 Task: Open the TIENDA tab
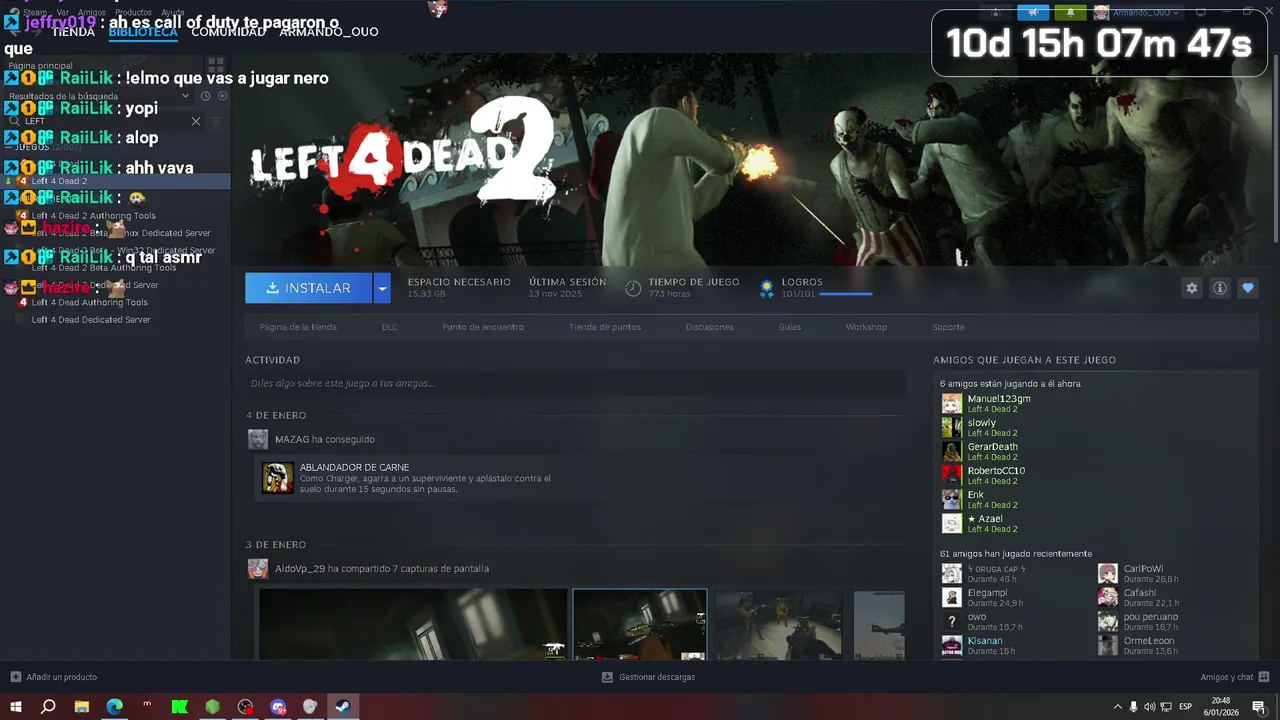click(x=73, y=32)
